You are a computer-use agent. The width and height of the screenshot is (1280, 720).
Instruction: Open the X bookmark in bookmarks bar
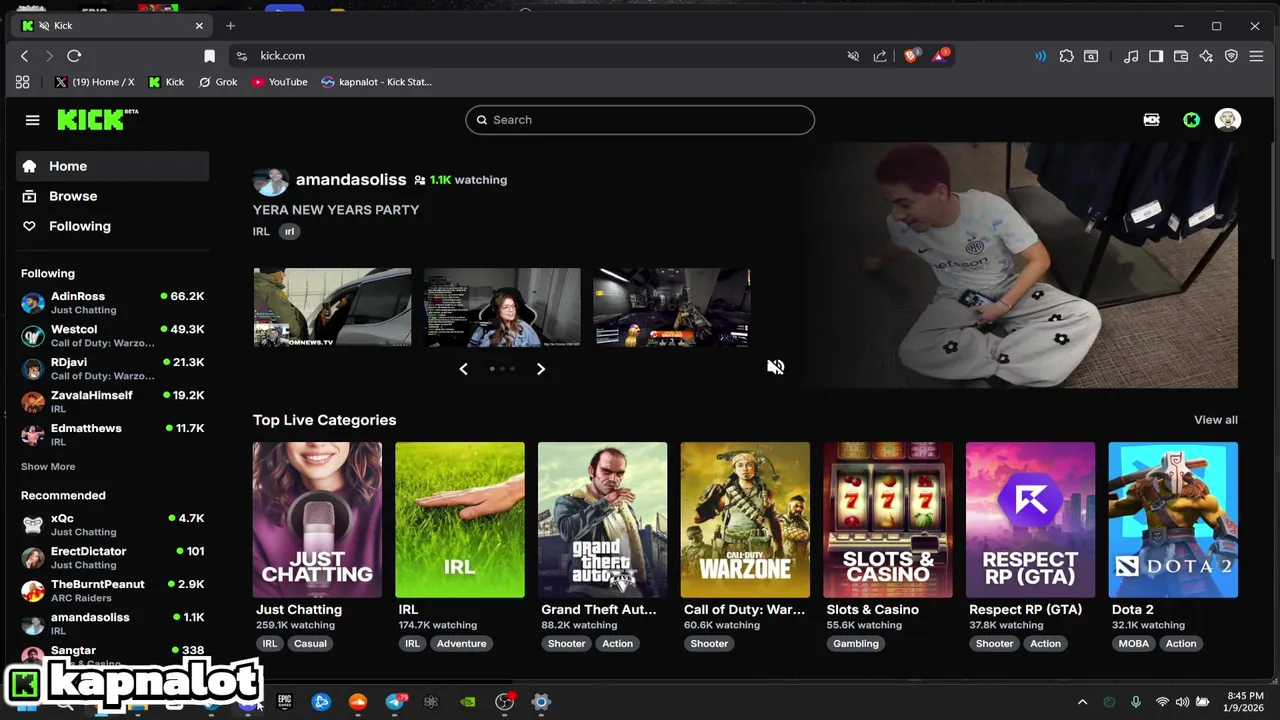[94, 82]
